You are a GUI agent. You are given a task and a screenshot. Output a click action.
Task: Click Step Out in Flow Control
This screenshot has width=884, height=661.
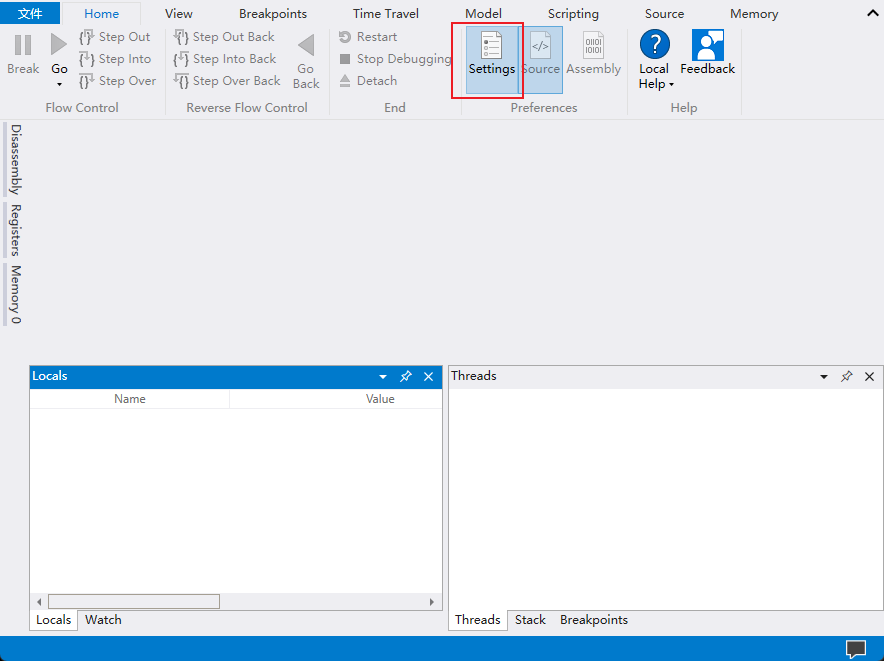(115, 37)
